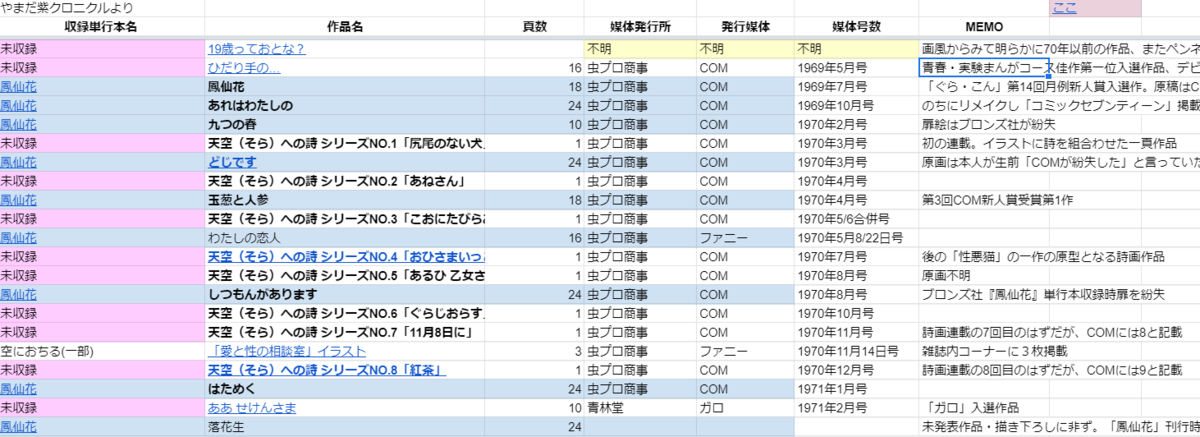Select the '1969年10月号' issue cell
This screenshot has width=1200, height=437.
[856, 105]
